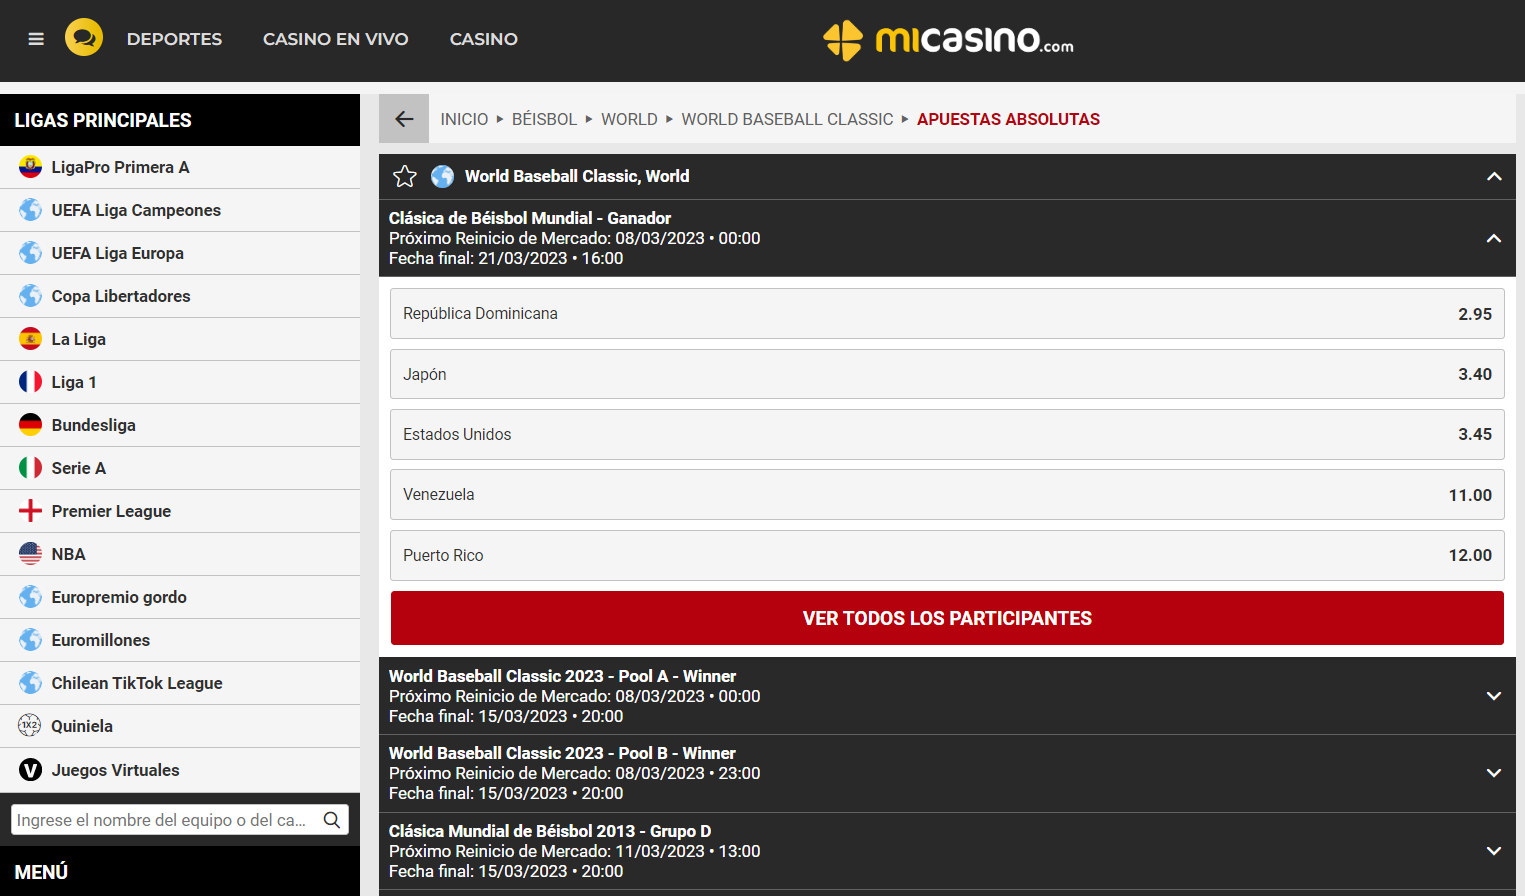The image size is (1525, 896).
Task: Focus the team name search field
Action: (165, 820)
